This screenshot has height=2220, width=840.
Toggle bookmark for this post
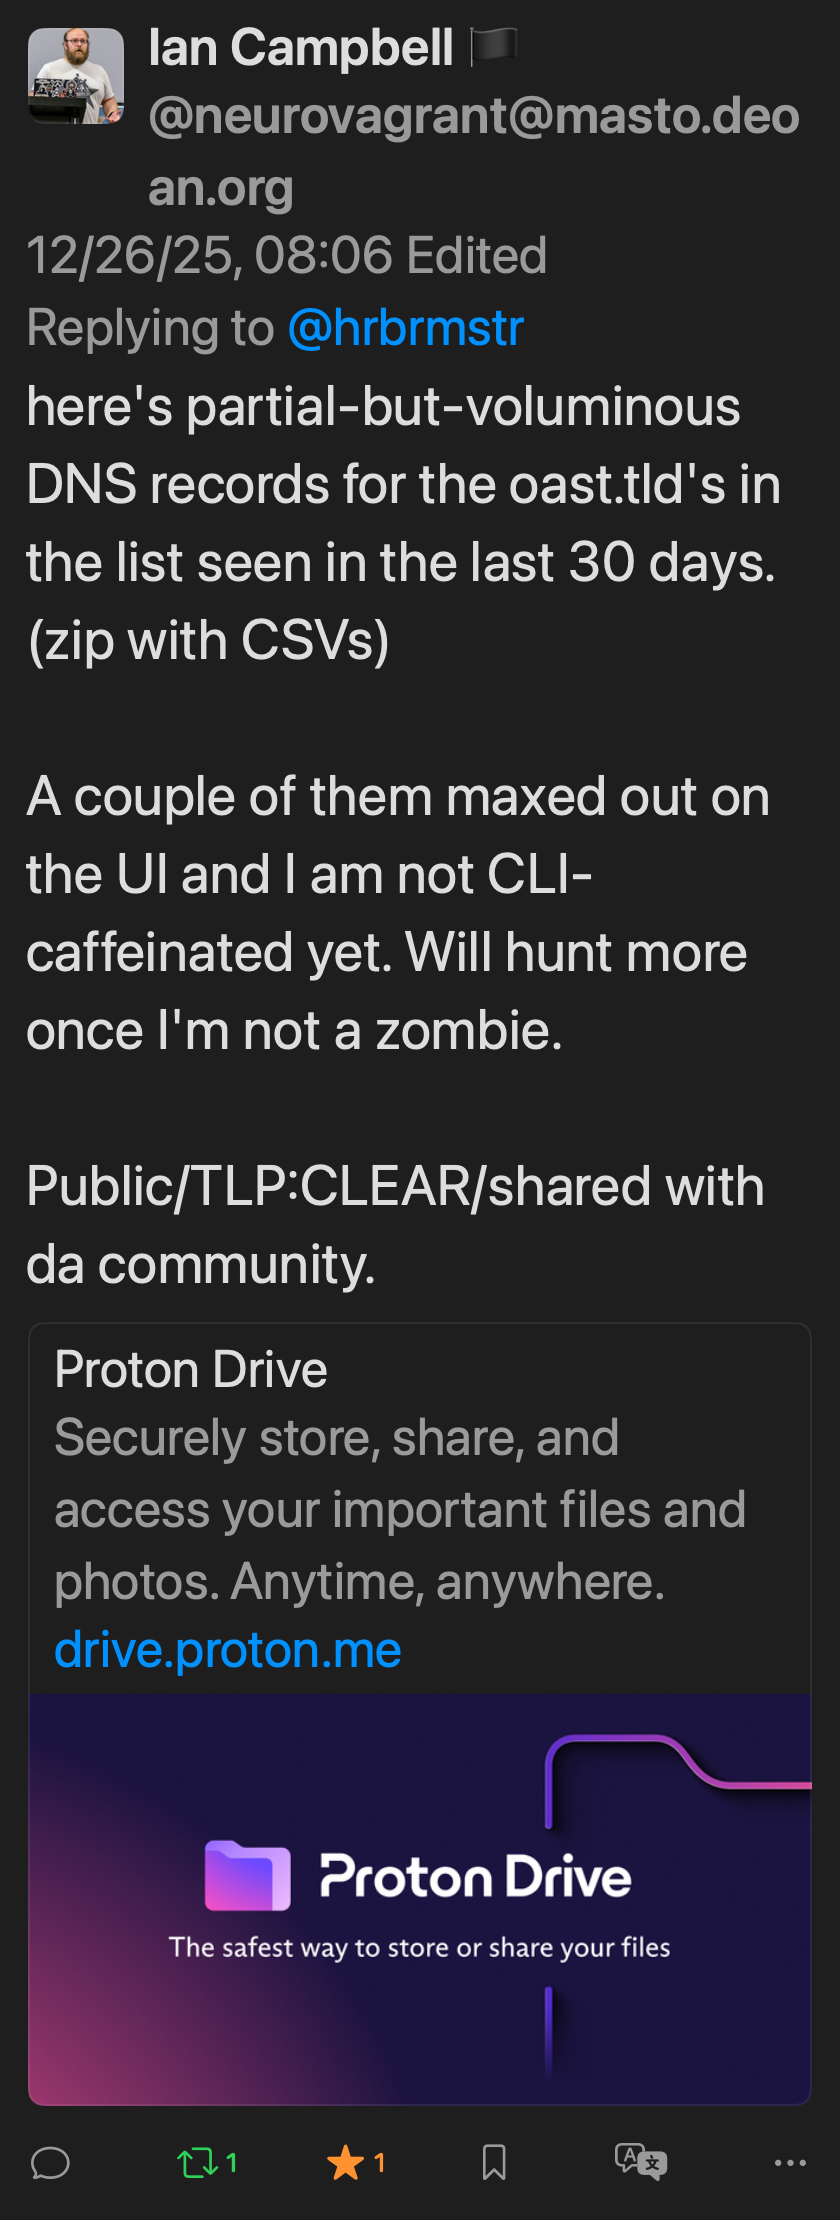pos(494,2163)
